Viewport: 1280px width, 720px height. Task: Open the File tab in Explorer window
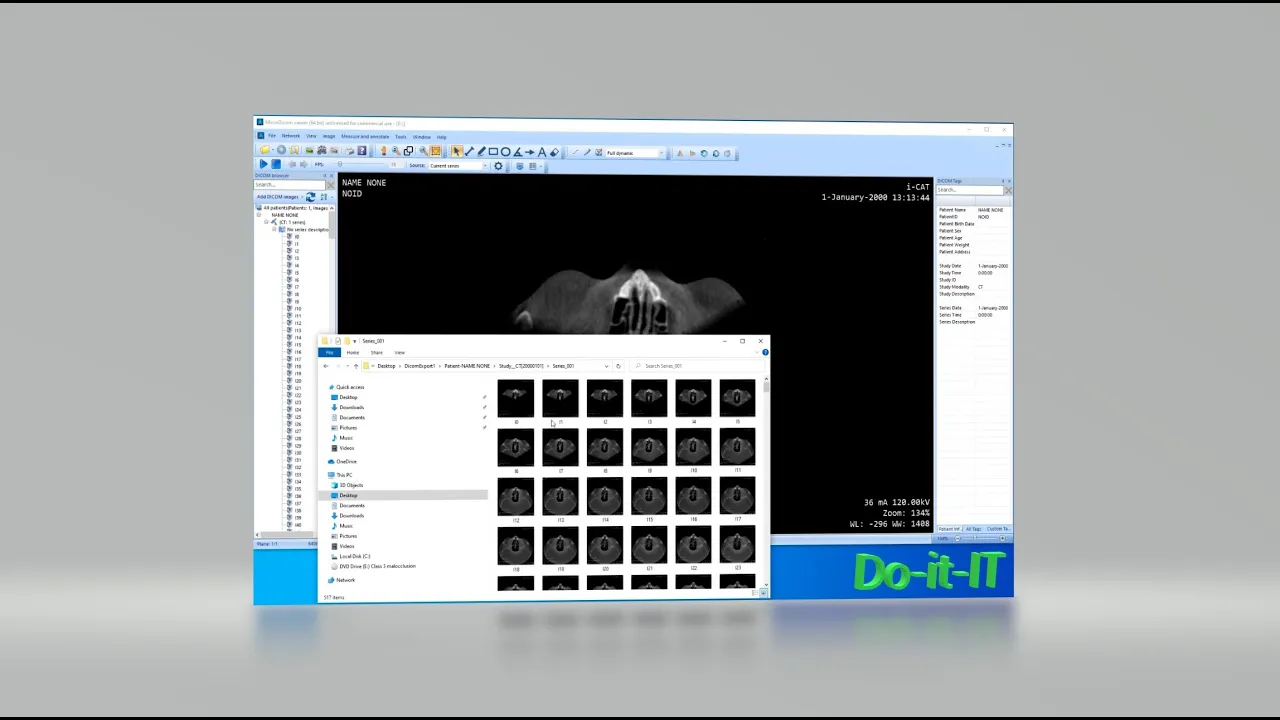coord(330,352)
